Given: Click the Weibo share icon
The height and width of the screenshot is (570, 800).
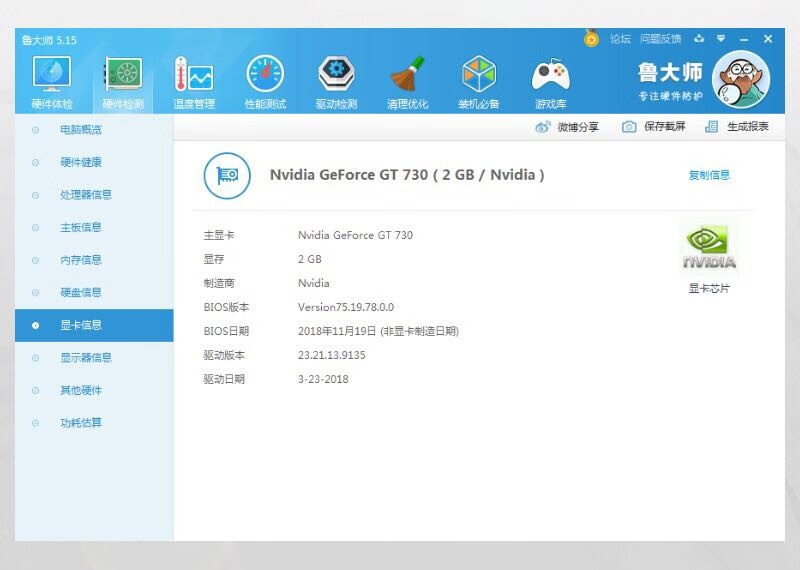Looking at the screenshot, I should point(543,127).
